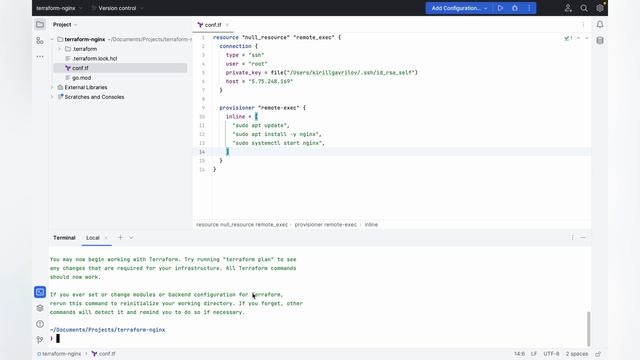Debug the current configuration
This screenshot has width=640, height=360.
tap(515, 8)
